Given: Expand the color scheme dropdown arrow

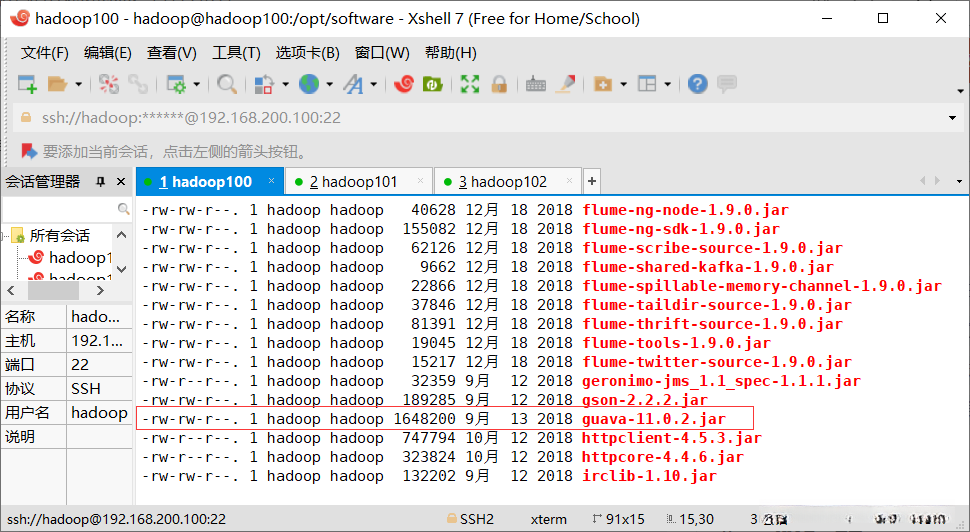Looking at the screenshot, I should click(x=285, y=84).
